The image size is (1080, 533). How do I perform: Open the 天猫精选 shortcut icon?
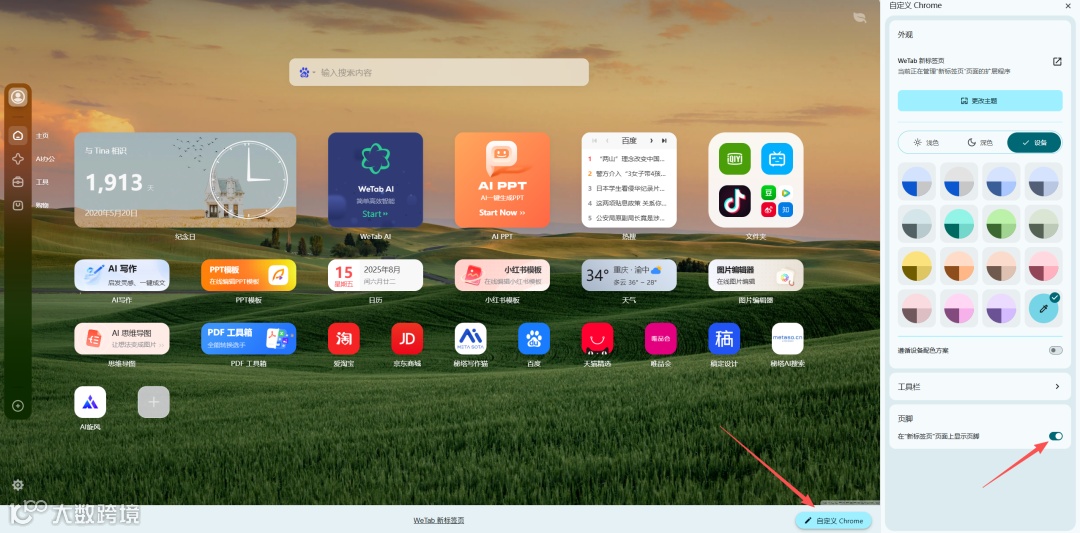point(597,339)
